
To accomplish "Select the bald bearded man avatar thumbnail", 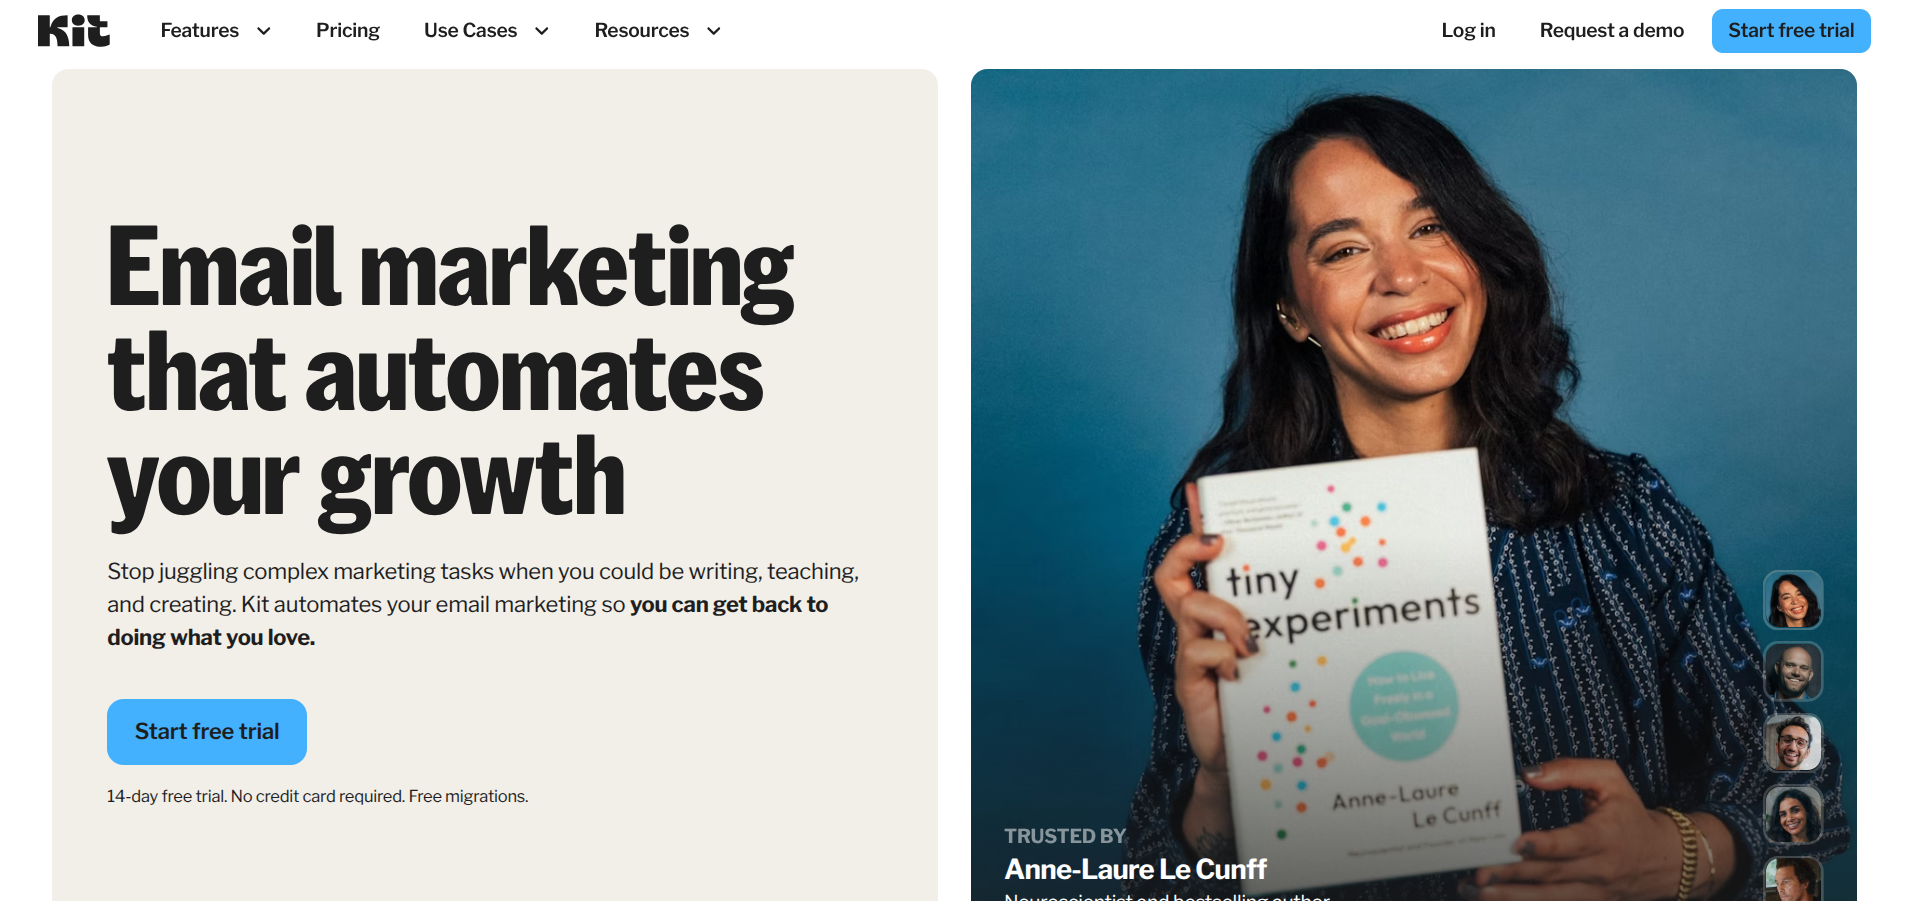I will click(x=1793, y=671).
